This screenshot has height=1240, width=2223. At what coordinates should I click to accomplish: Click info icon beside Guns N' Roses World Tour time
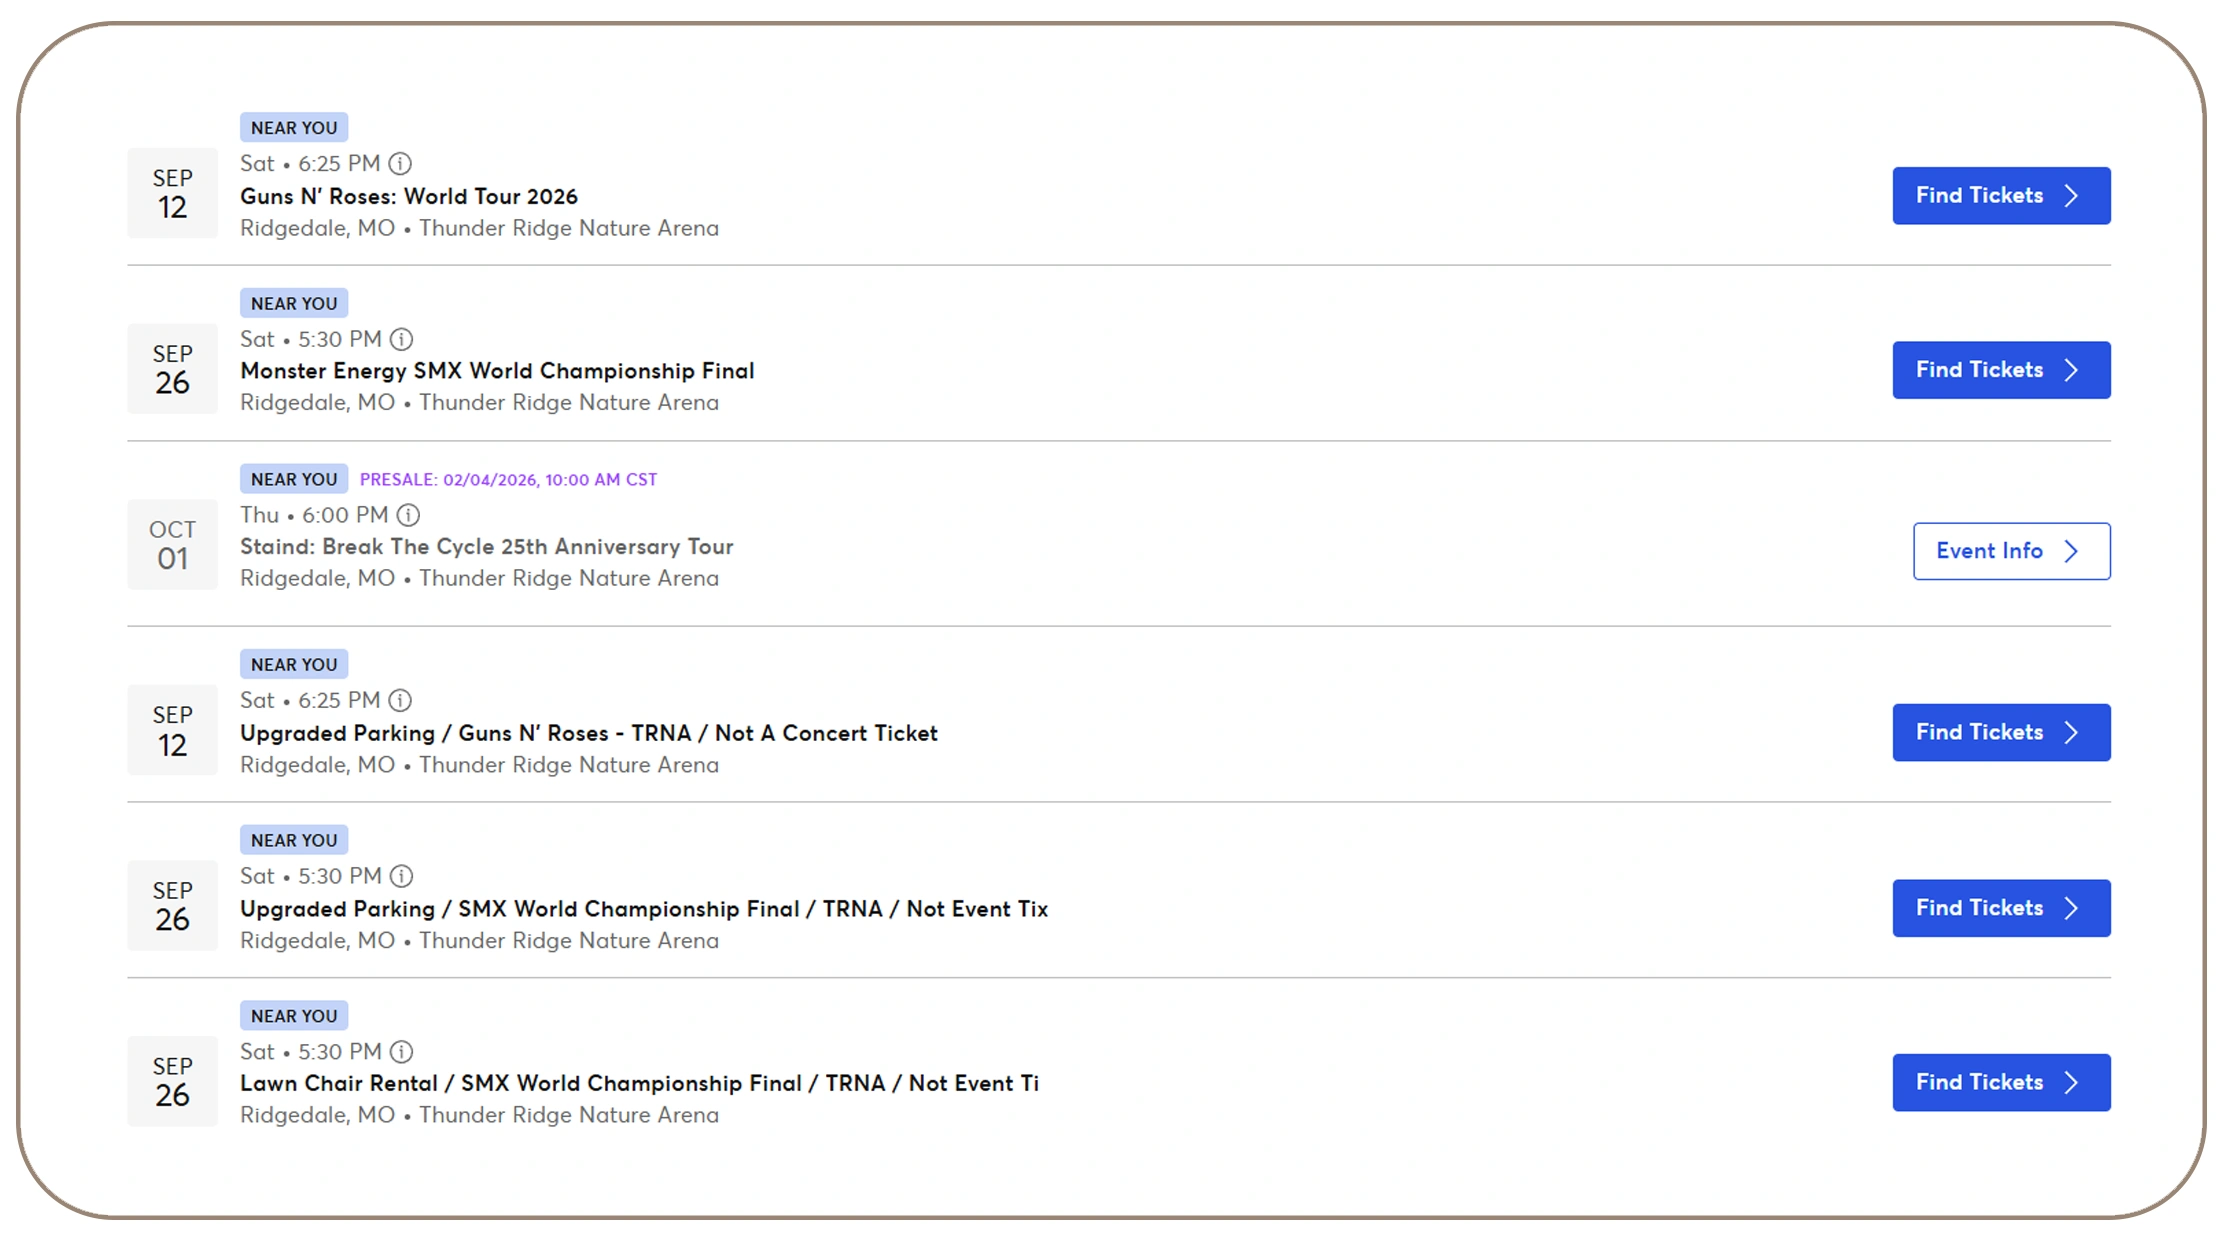pos(400,163)
